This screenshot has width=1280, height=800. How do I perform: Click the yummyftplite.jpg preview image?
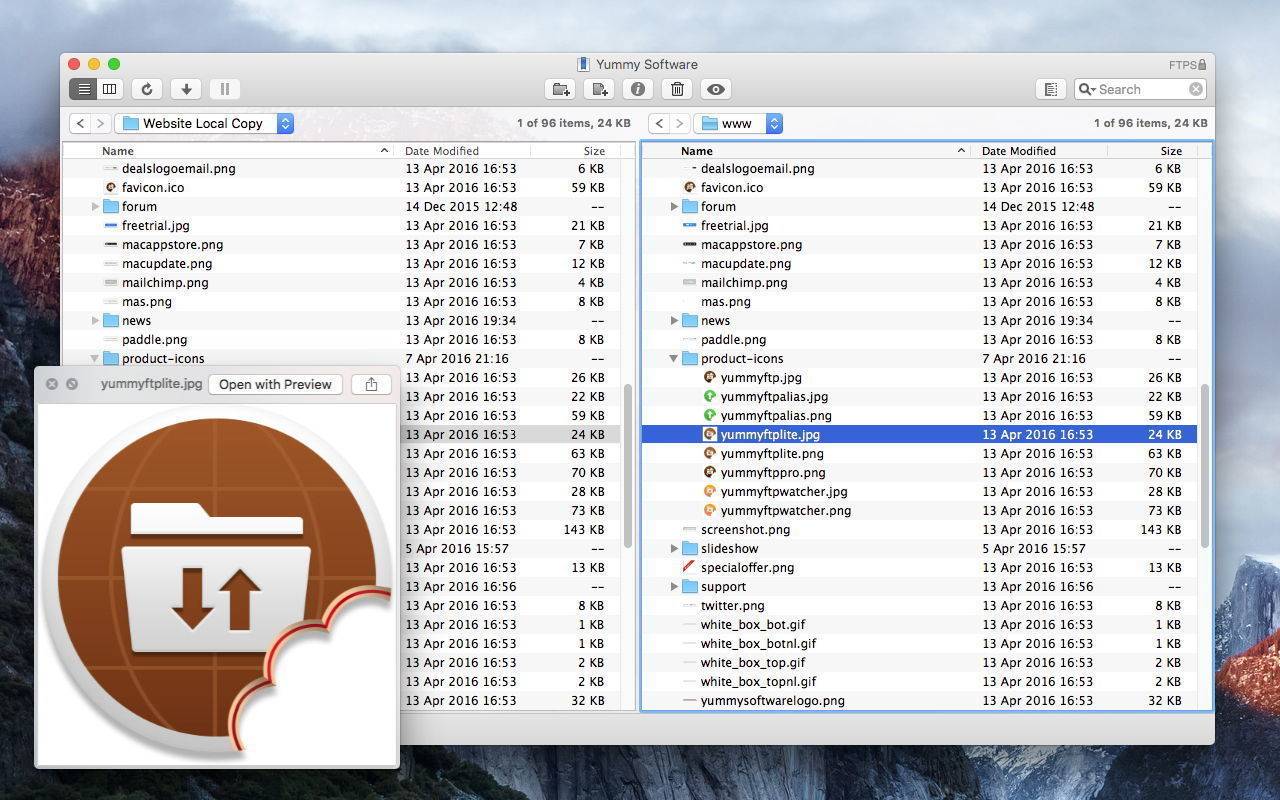tap(218, 584)
